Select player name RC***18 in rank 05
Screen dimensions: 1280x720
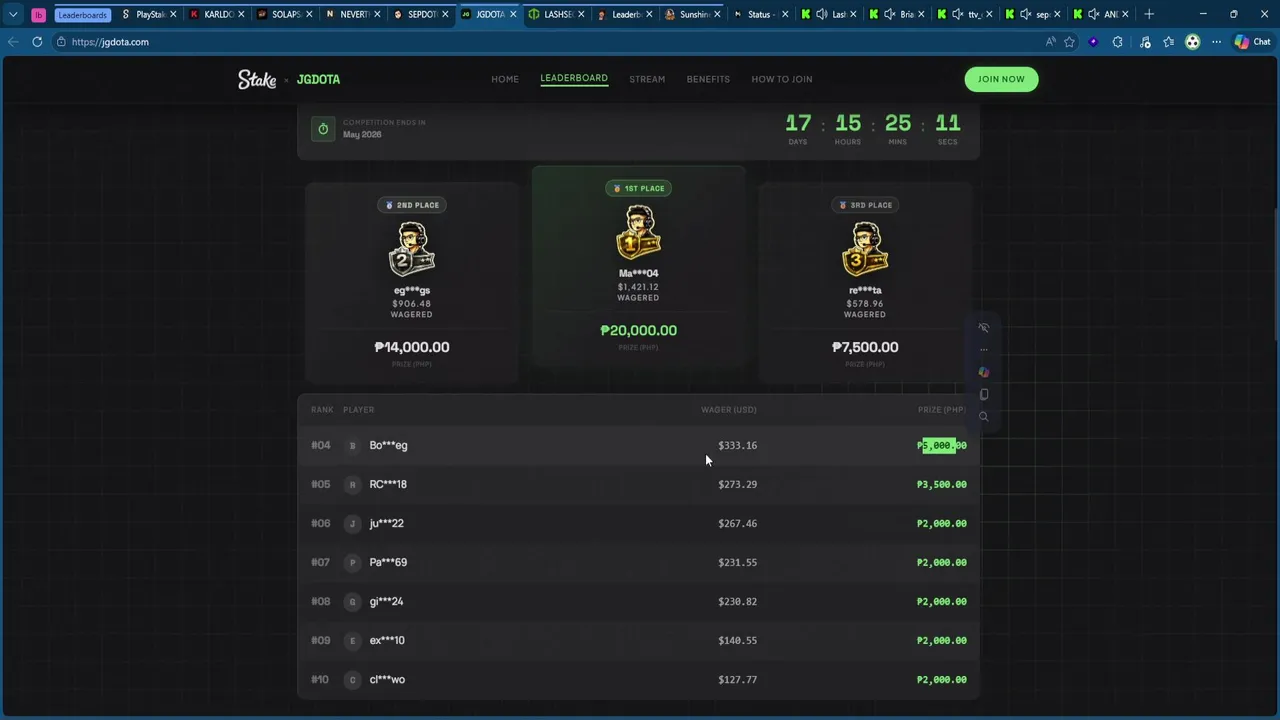tap(388, 484)
